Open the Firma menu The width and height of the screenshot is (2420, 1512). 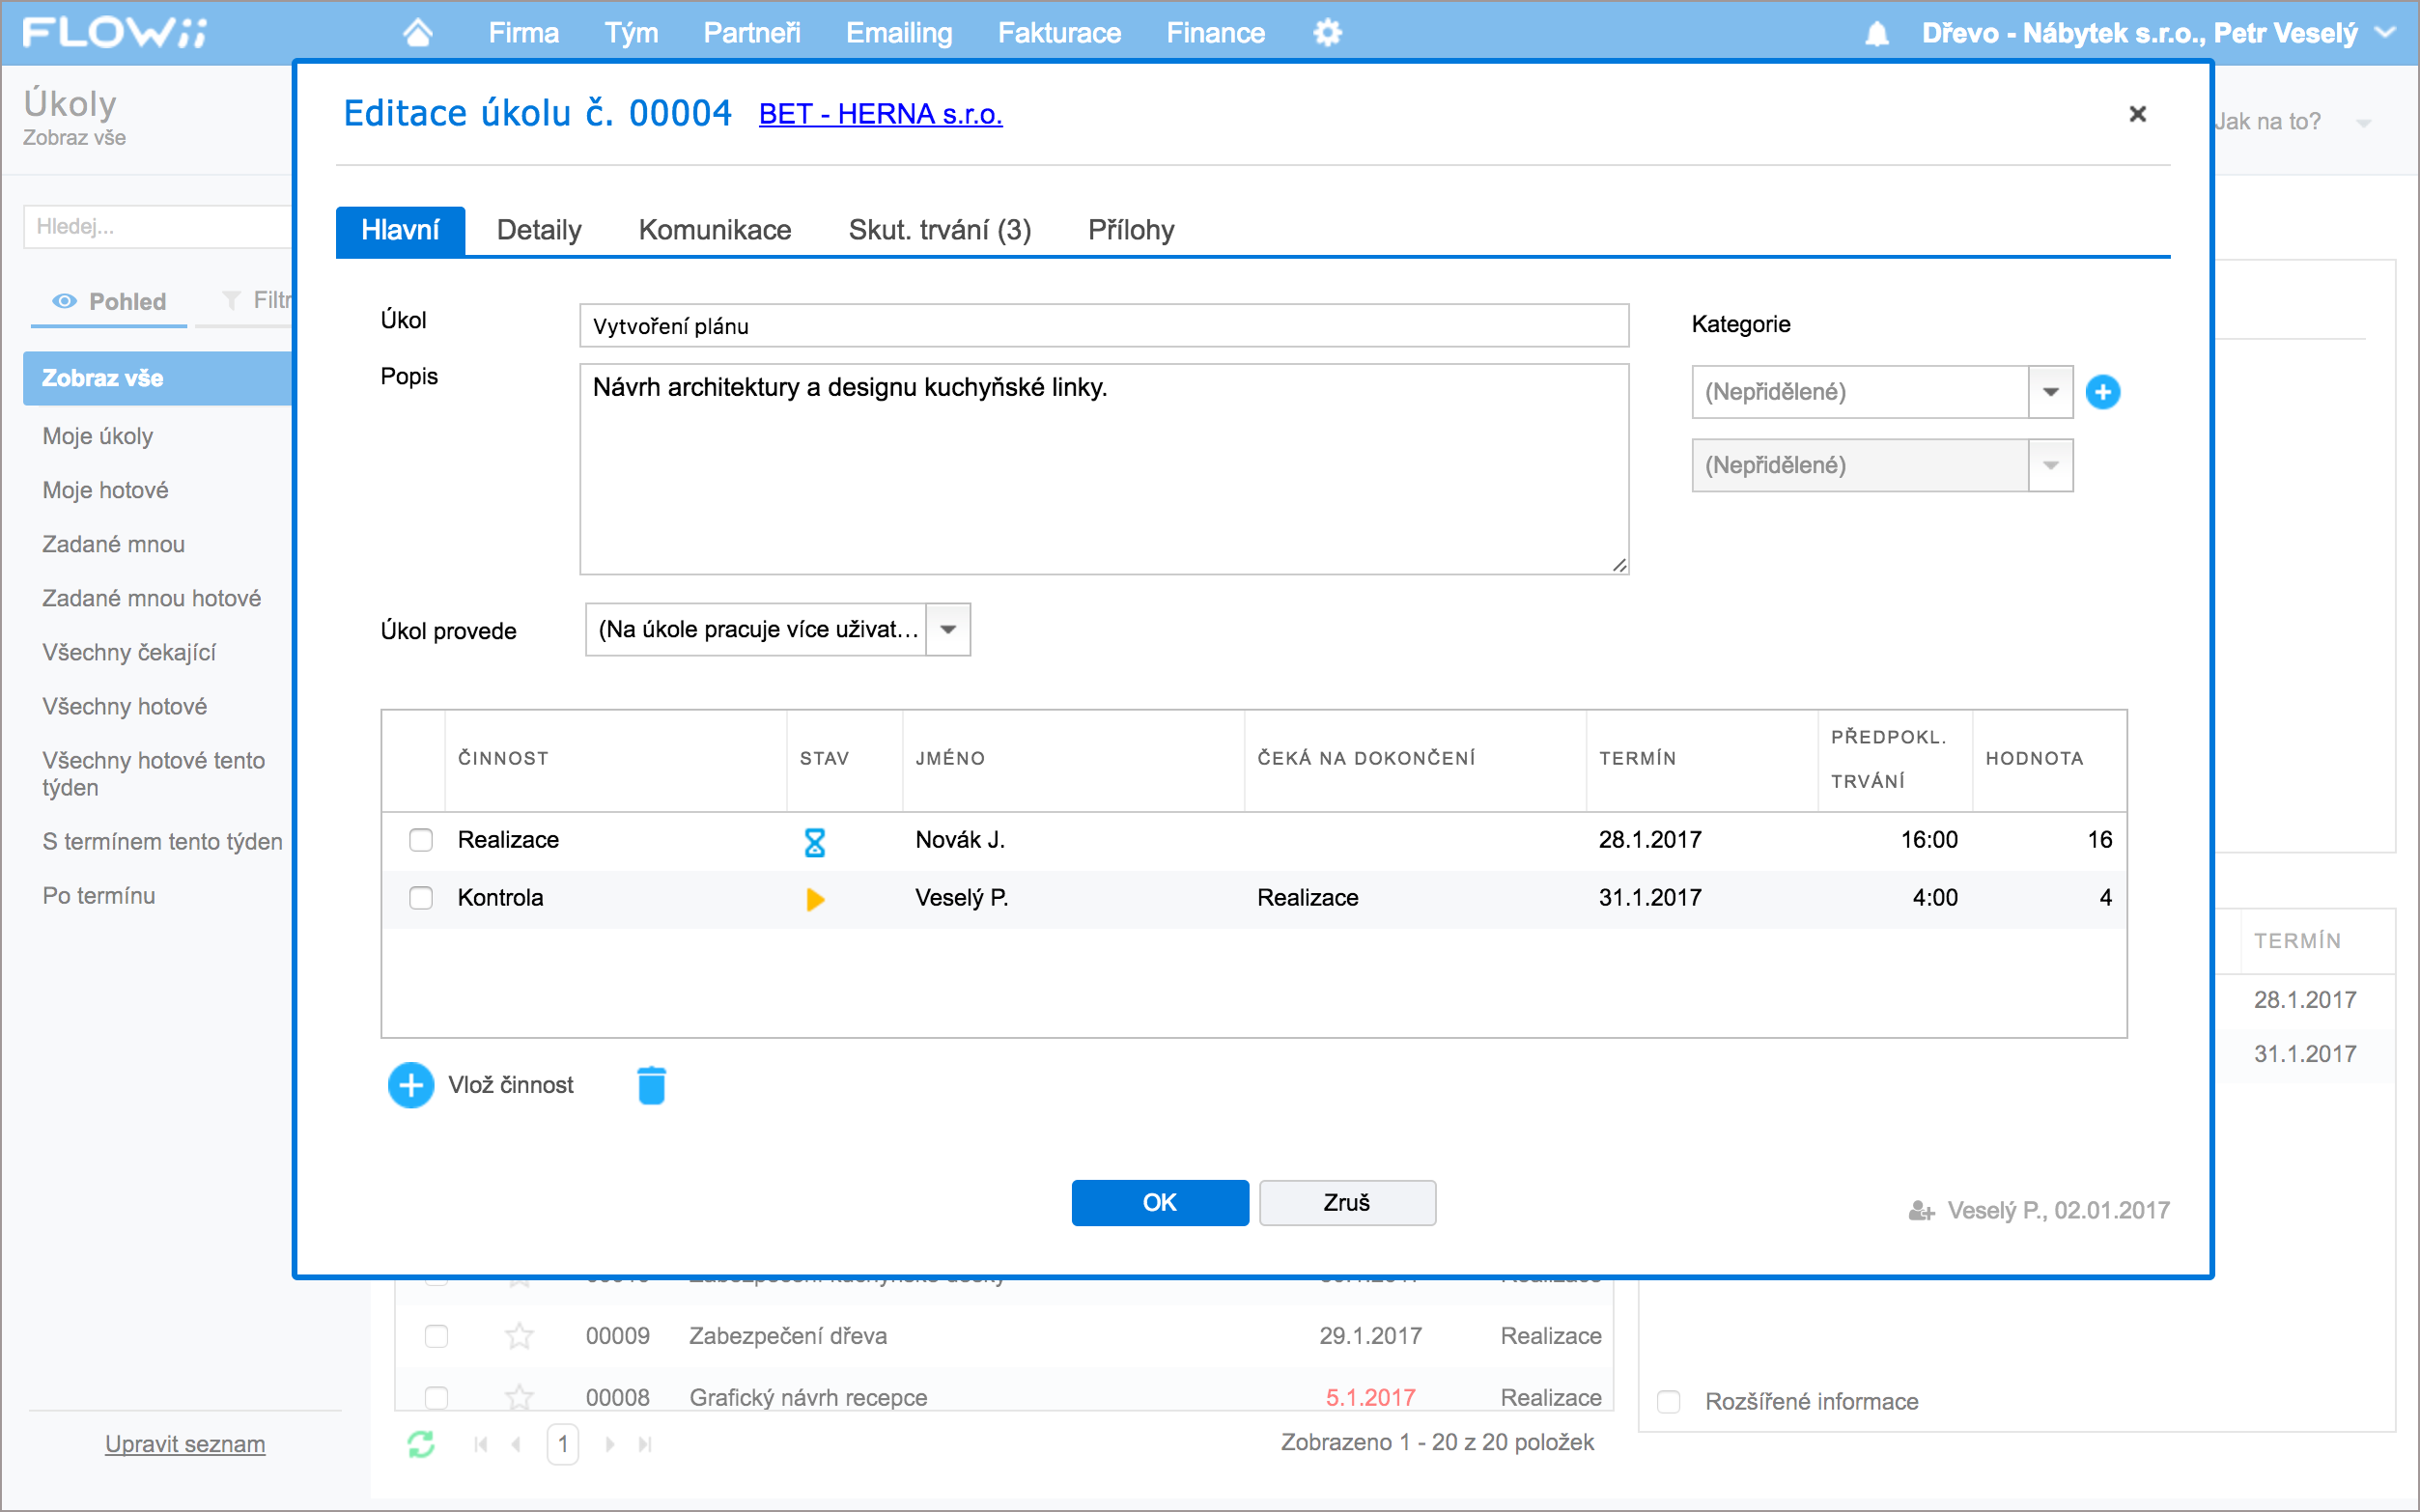click(523, 33)
